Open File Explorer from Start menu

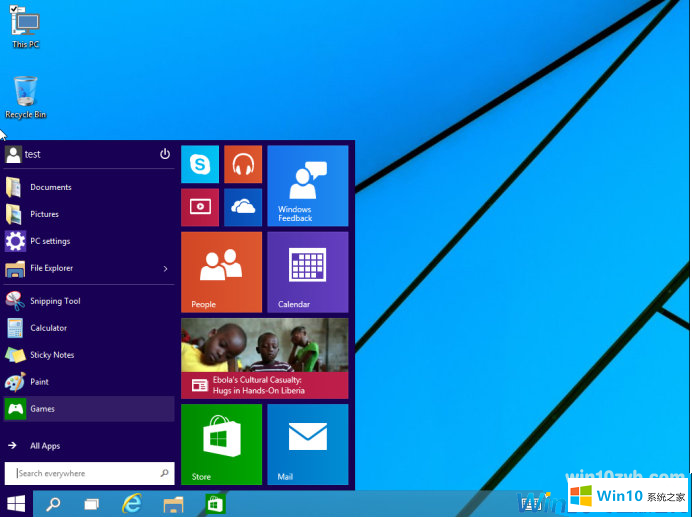[x=89, y=268]
